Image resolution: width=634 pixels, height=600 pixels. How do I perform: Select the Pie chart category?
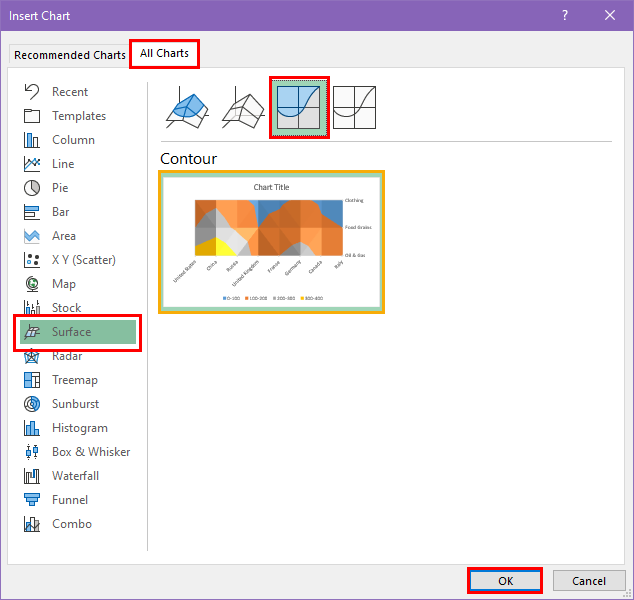[78, 188]
